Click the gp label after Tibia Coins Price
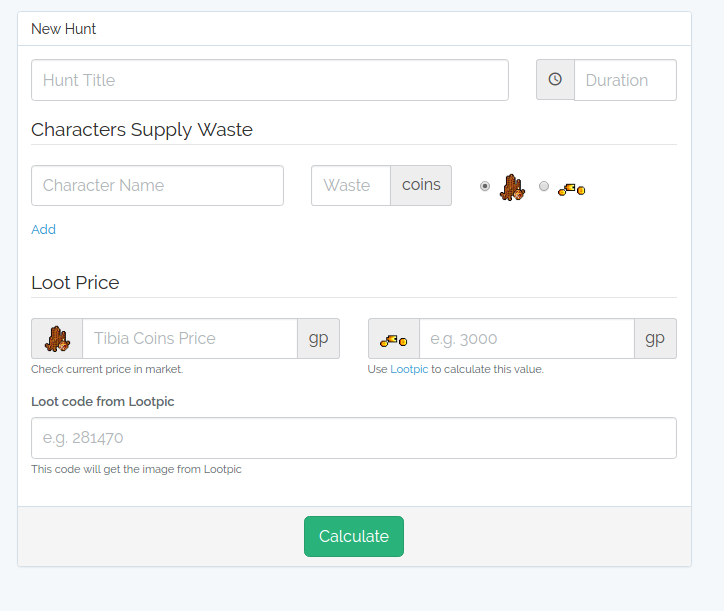 [318, 339]
